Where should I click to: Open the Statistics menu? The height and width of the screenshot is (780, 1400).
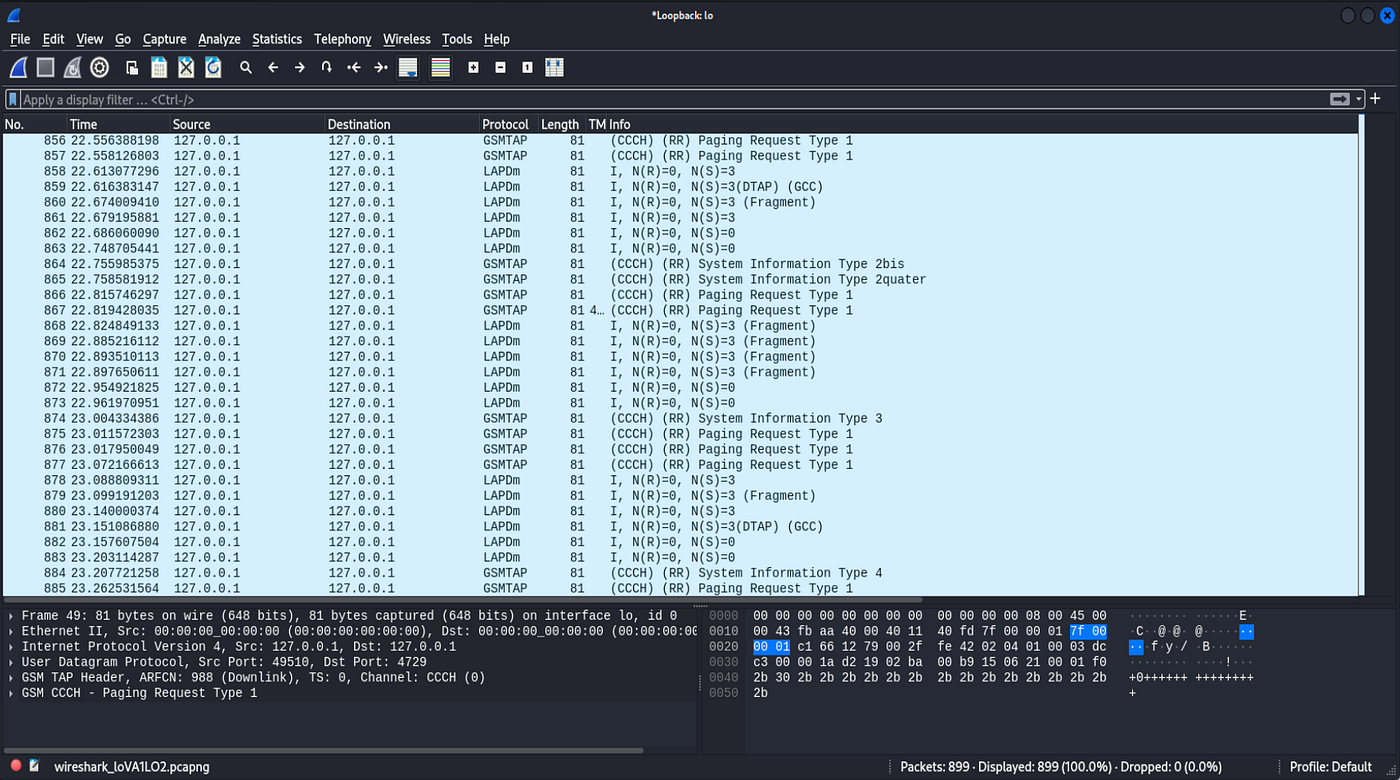[x=277, y=39]
